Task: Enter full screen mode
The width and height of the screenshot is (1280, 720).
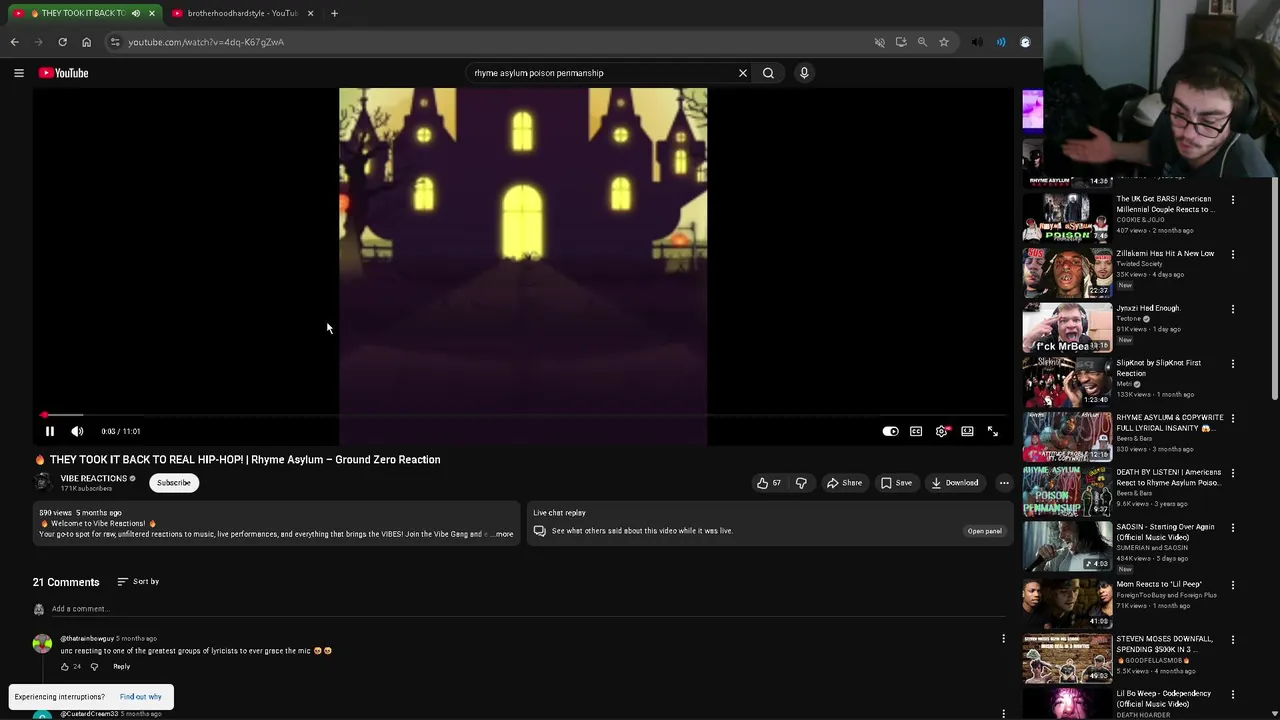Action: [993, 431]
